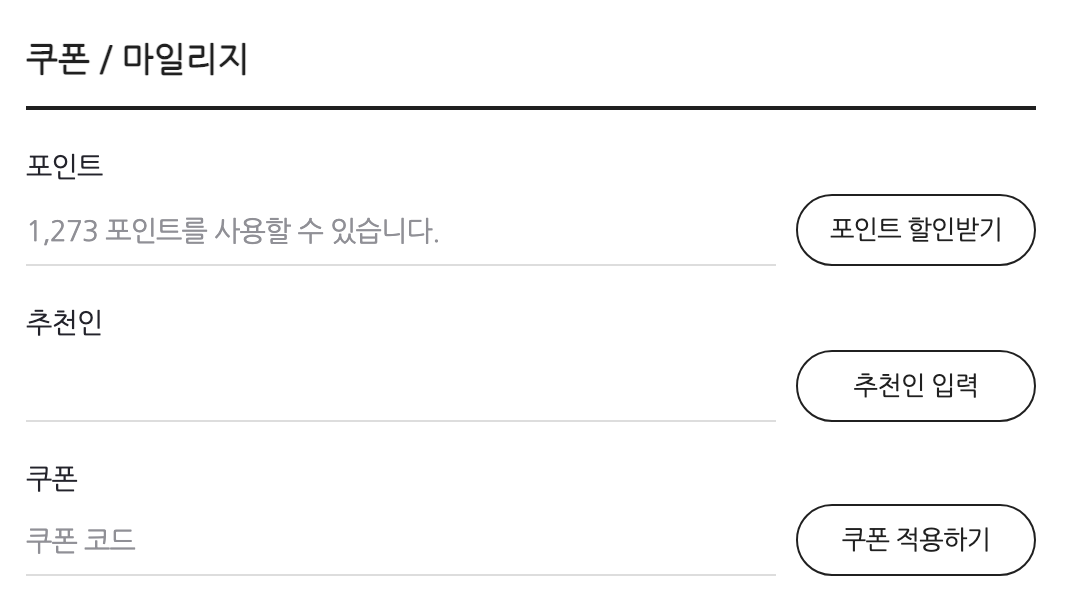This screenshot has height=616, width=1092.
Task: Click the 쿠폰 label above the code field
Action: pos(52,478)
